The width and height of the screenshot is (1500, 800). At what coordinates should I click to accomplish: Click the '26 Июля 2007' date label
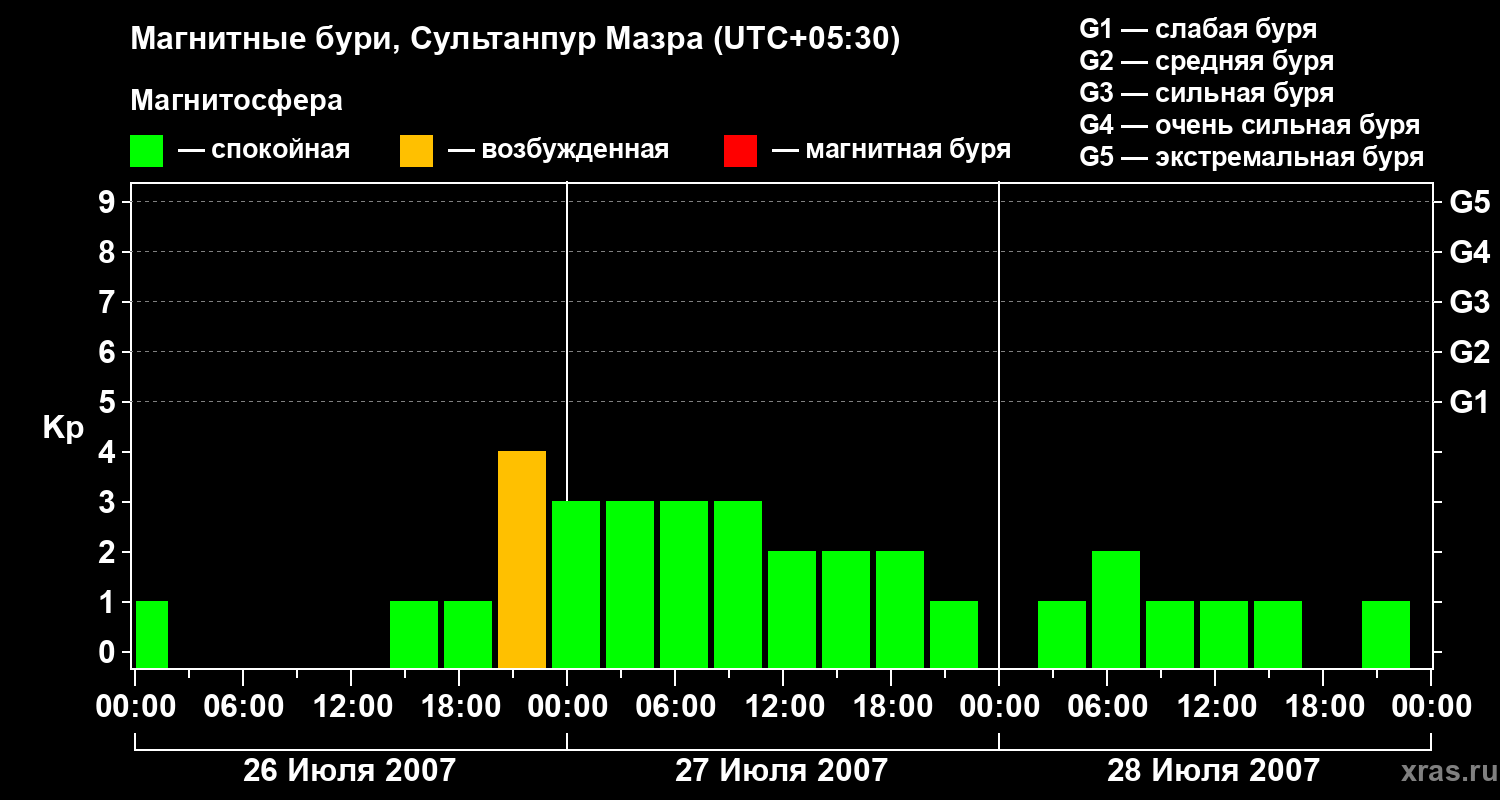tap(350, 771)
